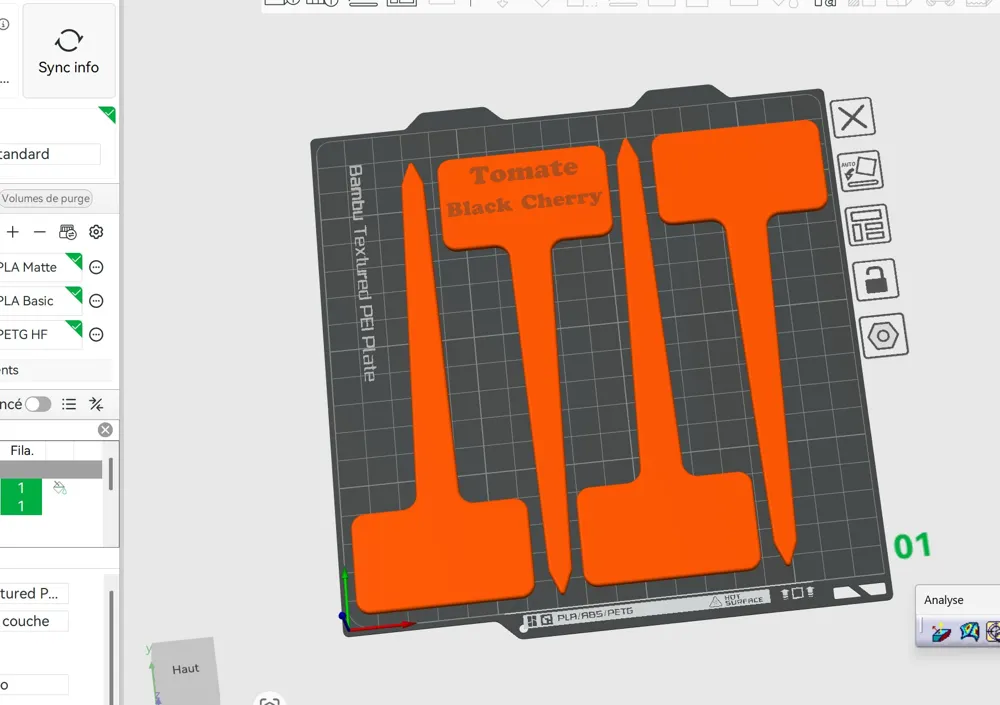1000x705 pixels.
Task: Arrange objects on the plate
Action: (867, 225)
